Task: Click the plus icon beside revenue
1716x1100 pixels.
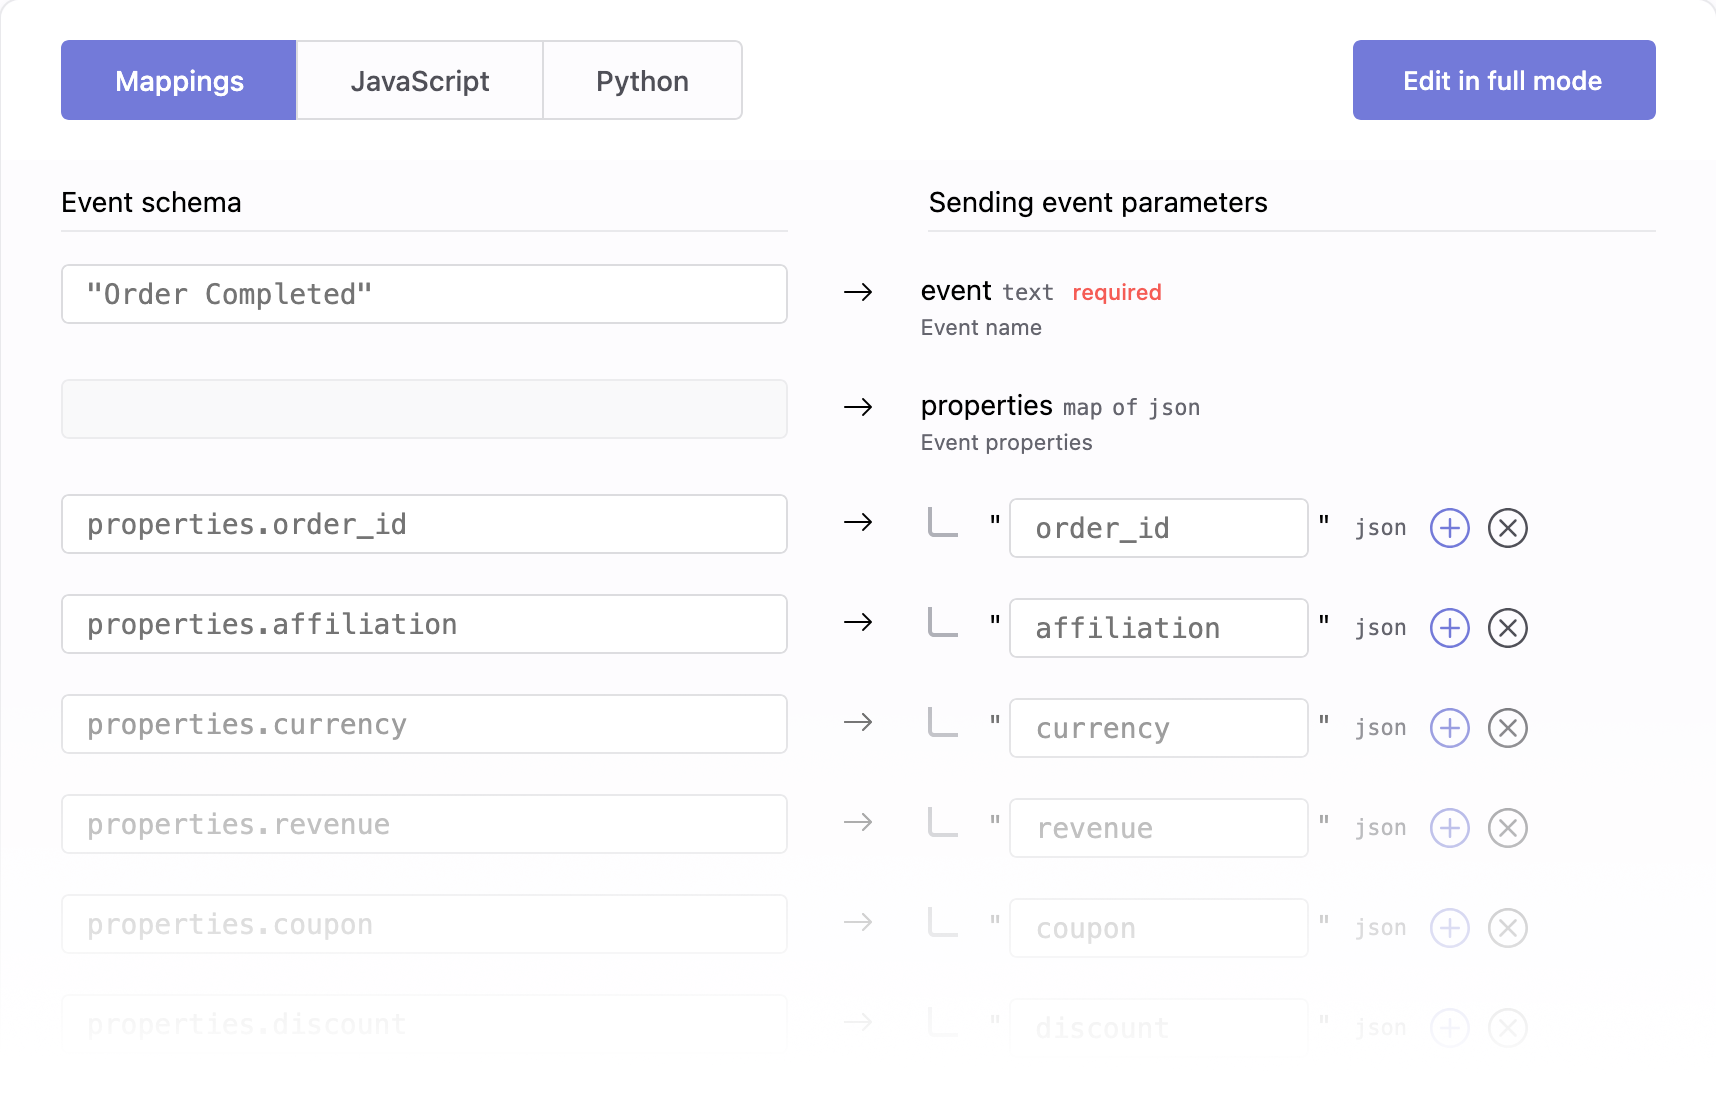Action: point(1449,828)
